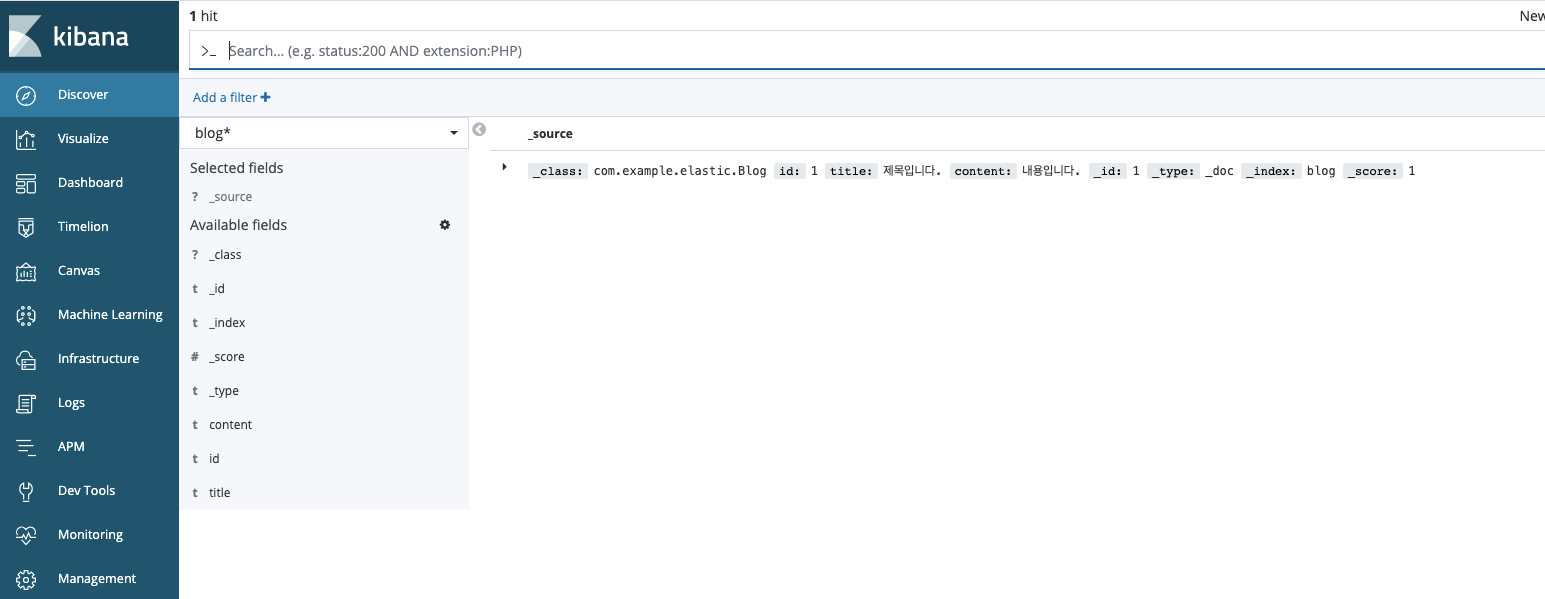Select the Dev Tools menu label

coord(86,491)
